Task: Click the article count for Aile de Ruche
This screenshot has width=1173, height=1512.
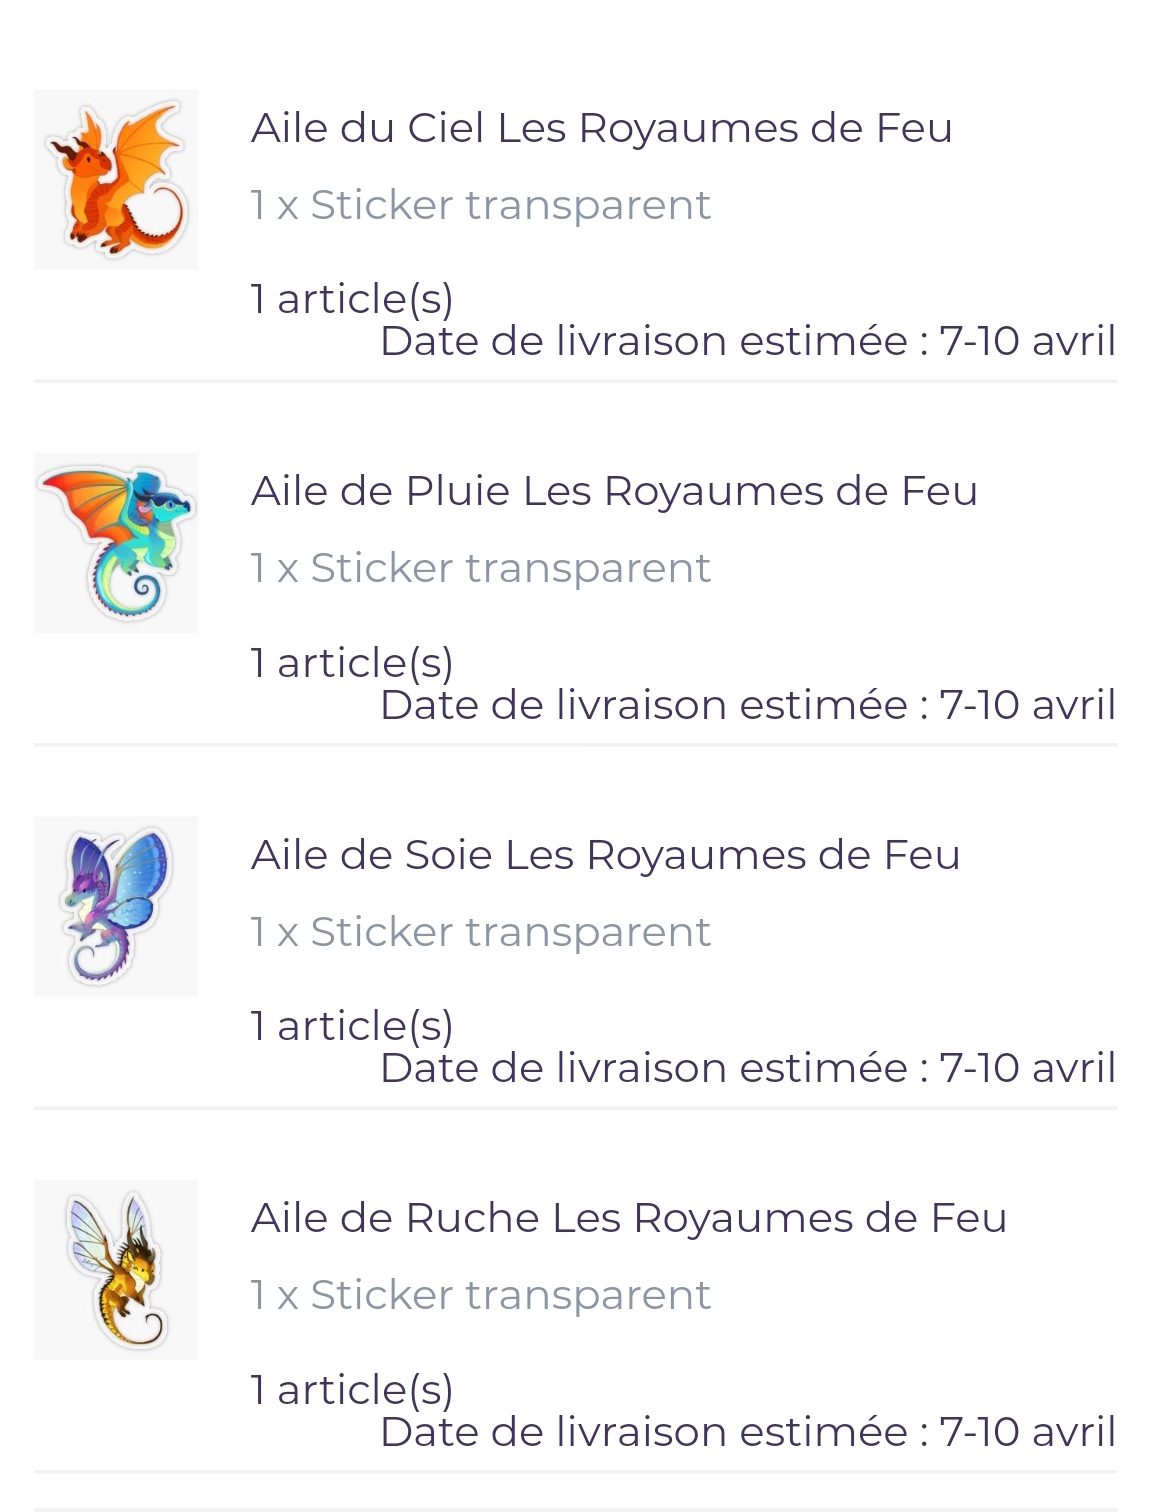Action: pos(352,1389)
